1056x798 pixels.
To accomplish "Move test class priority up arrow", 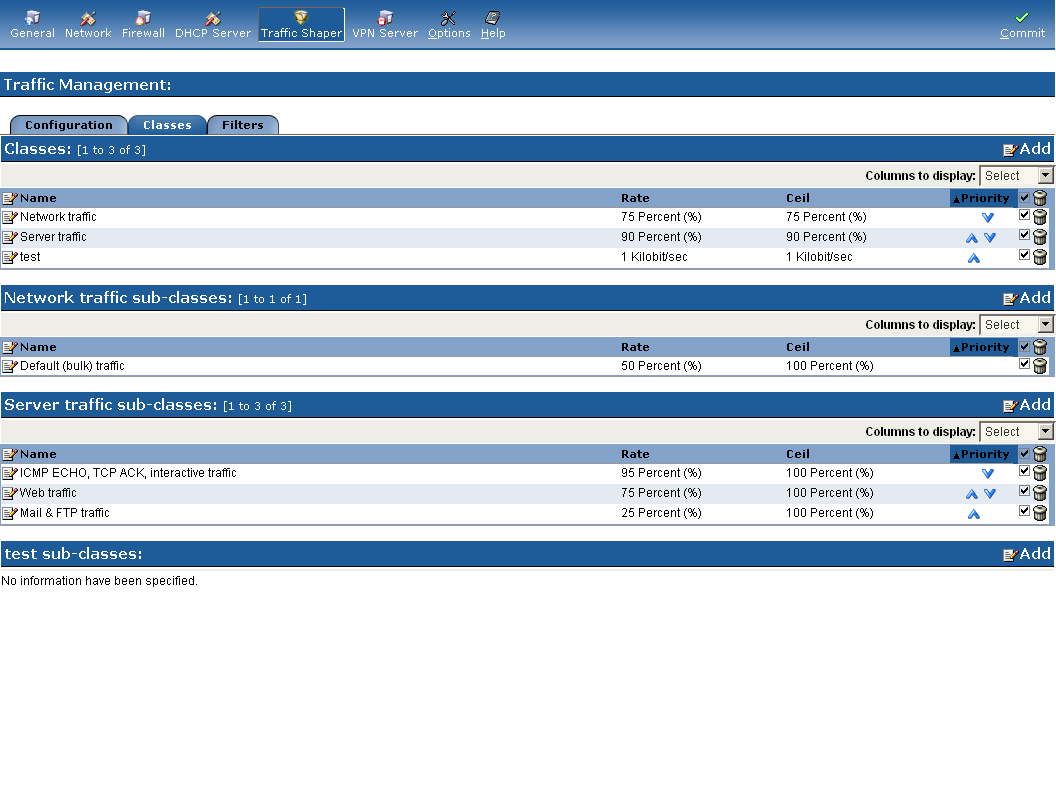I will pos(974,258).
